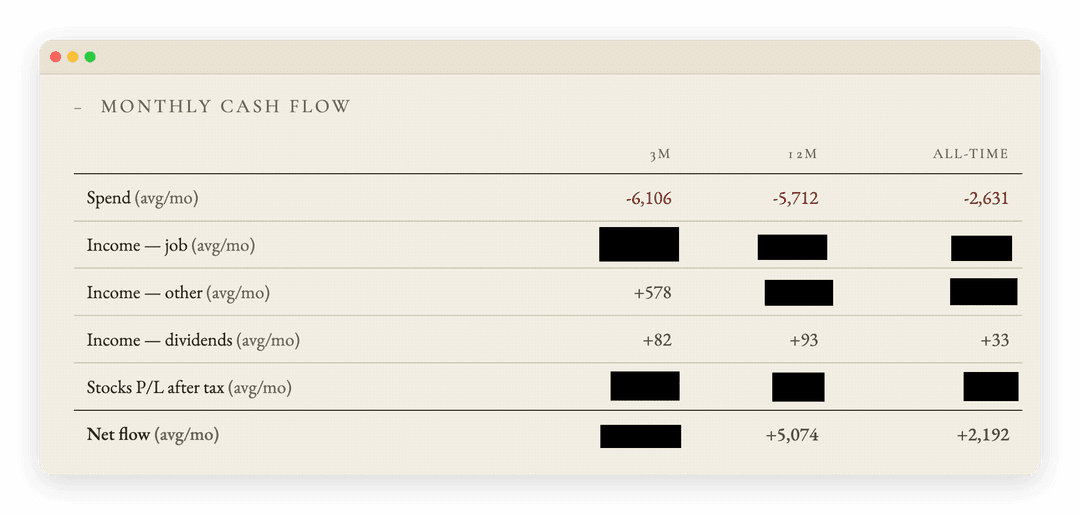Image resolution: width=1080 pixels, height=515 pixels.
Task: Click the red close window button
Action: (56, 56)
